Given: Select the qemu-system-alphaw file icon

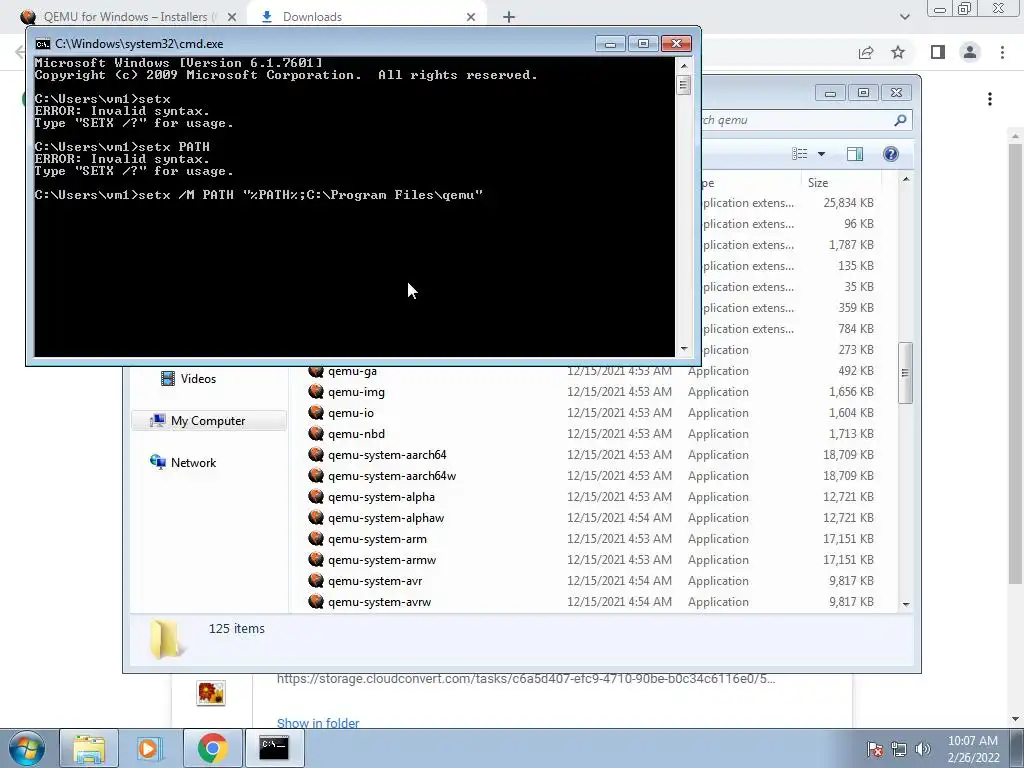Looking at the screenshot, I should 316,518.
